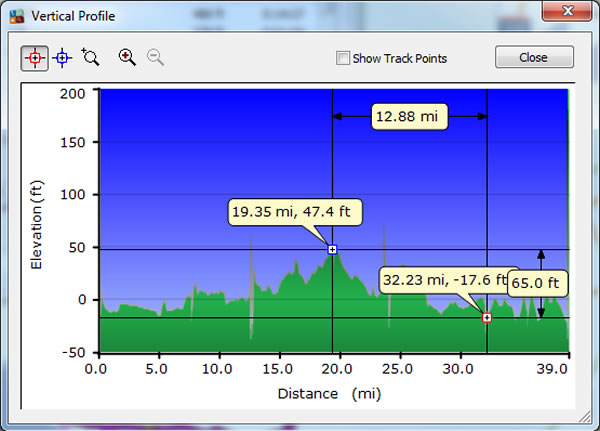This screenshot has height=431, width=600.
Task: Click the red marker at 32.23 mi
Action: coord(487,317)
